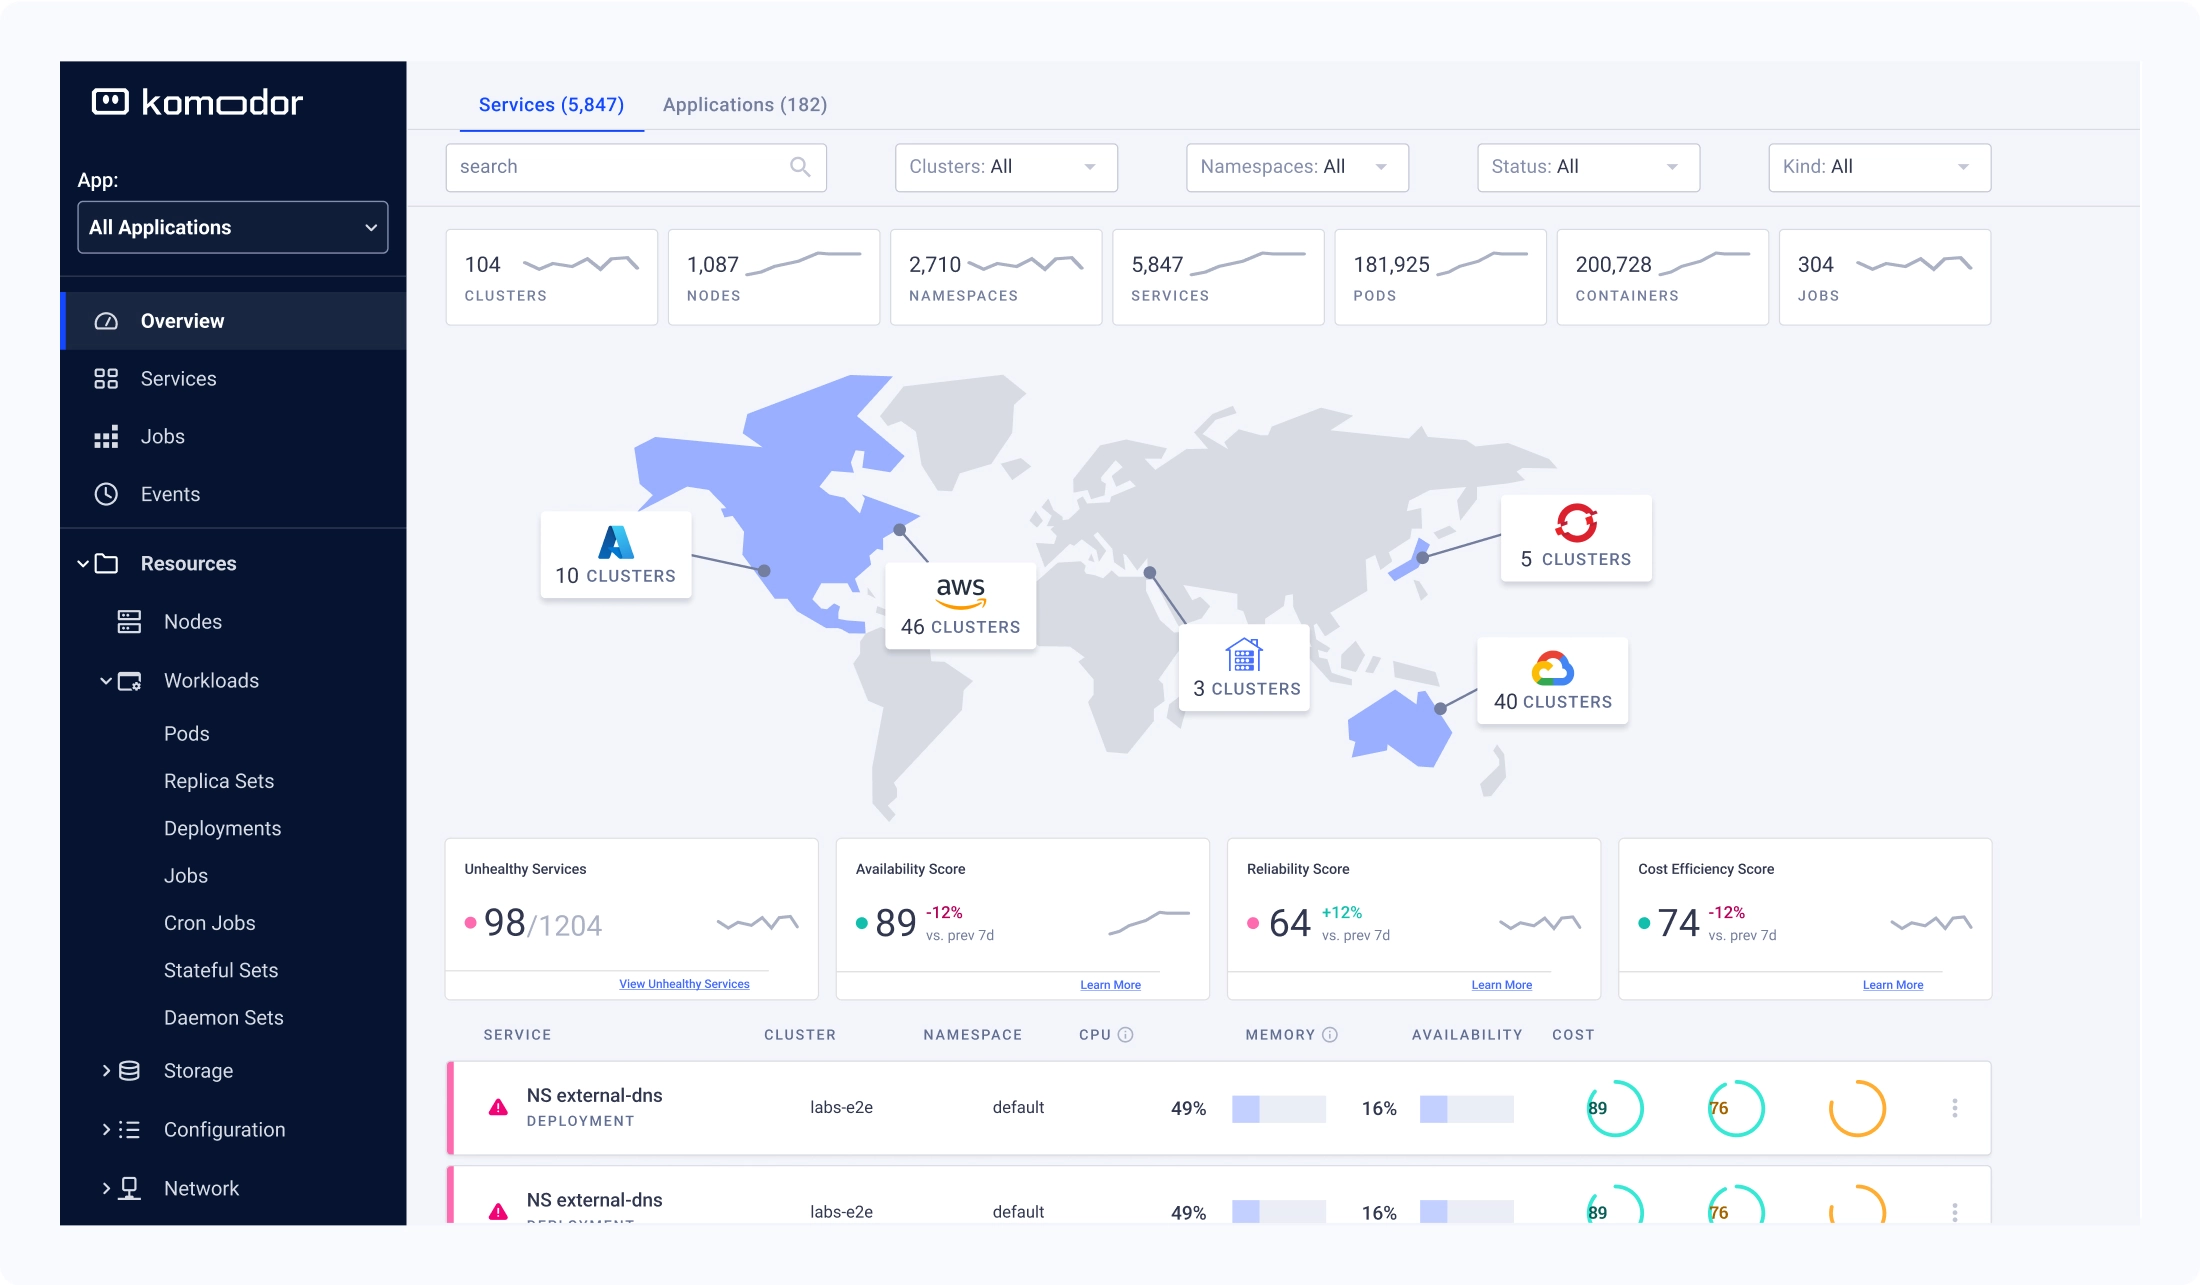The width and height of the screenshot is (2200, 1285).
Task: Click Learn More under Availability Score
Action: pyautogui.click(x=1110, y=985)
